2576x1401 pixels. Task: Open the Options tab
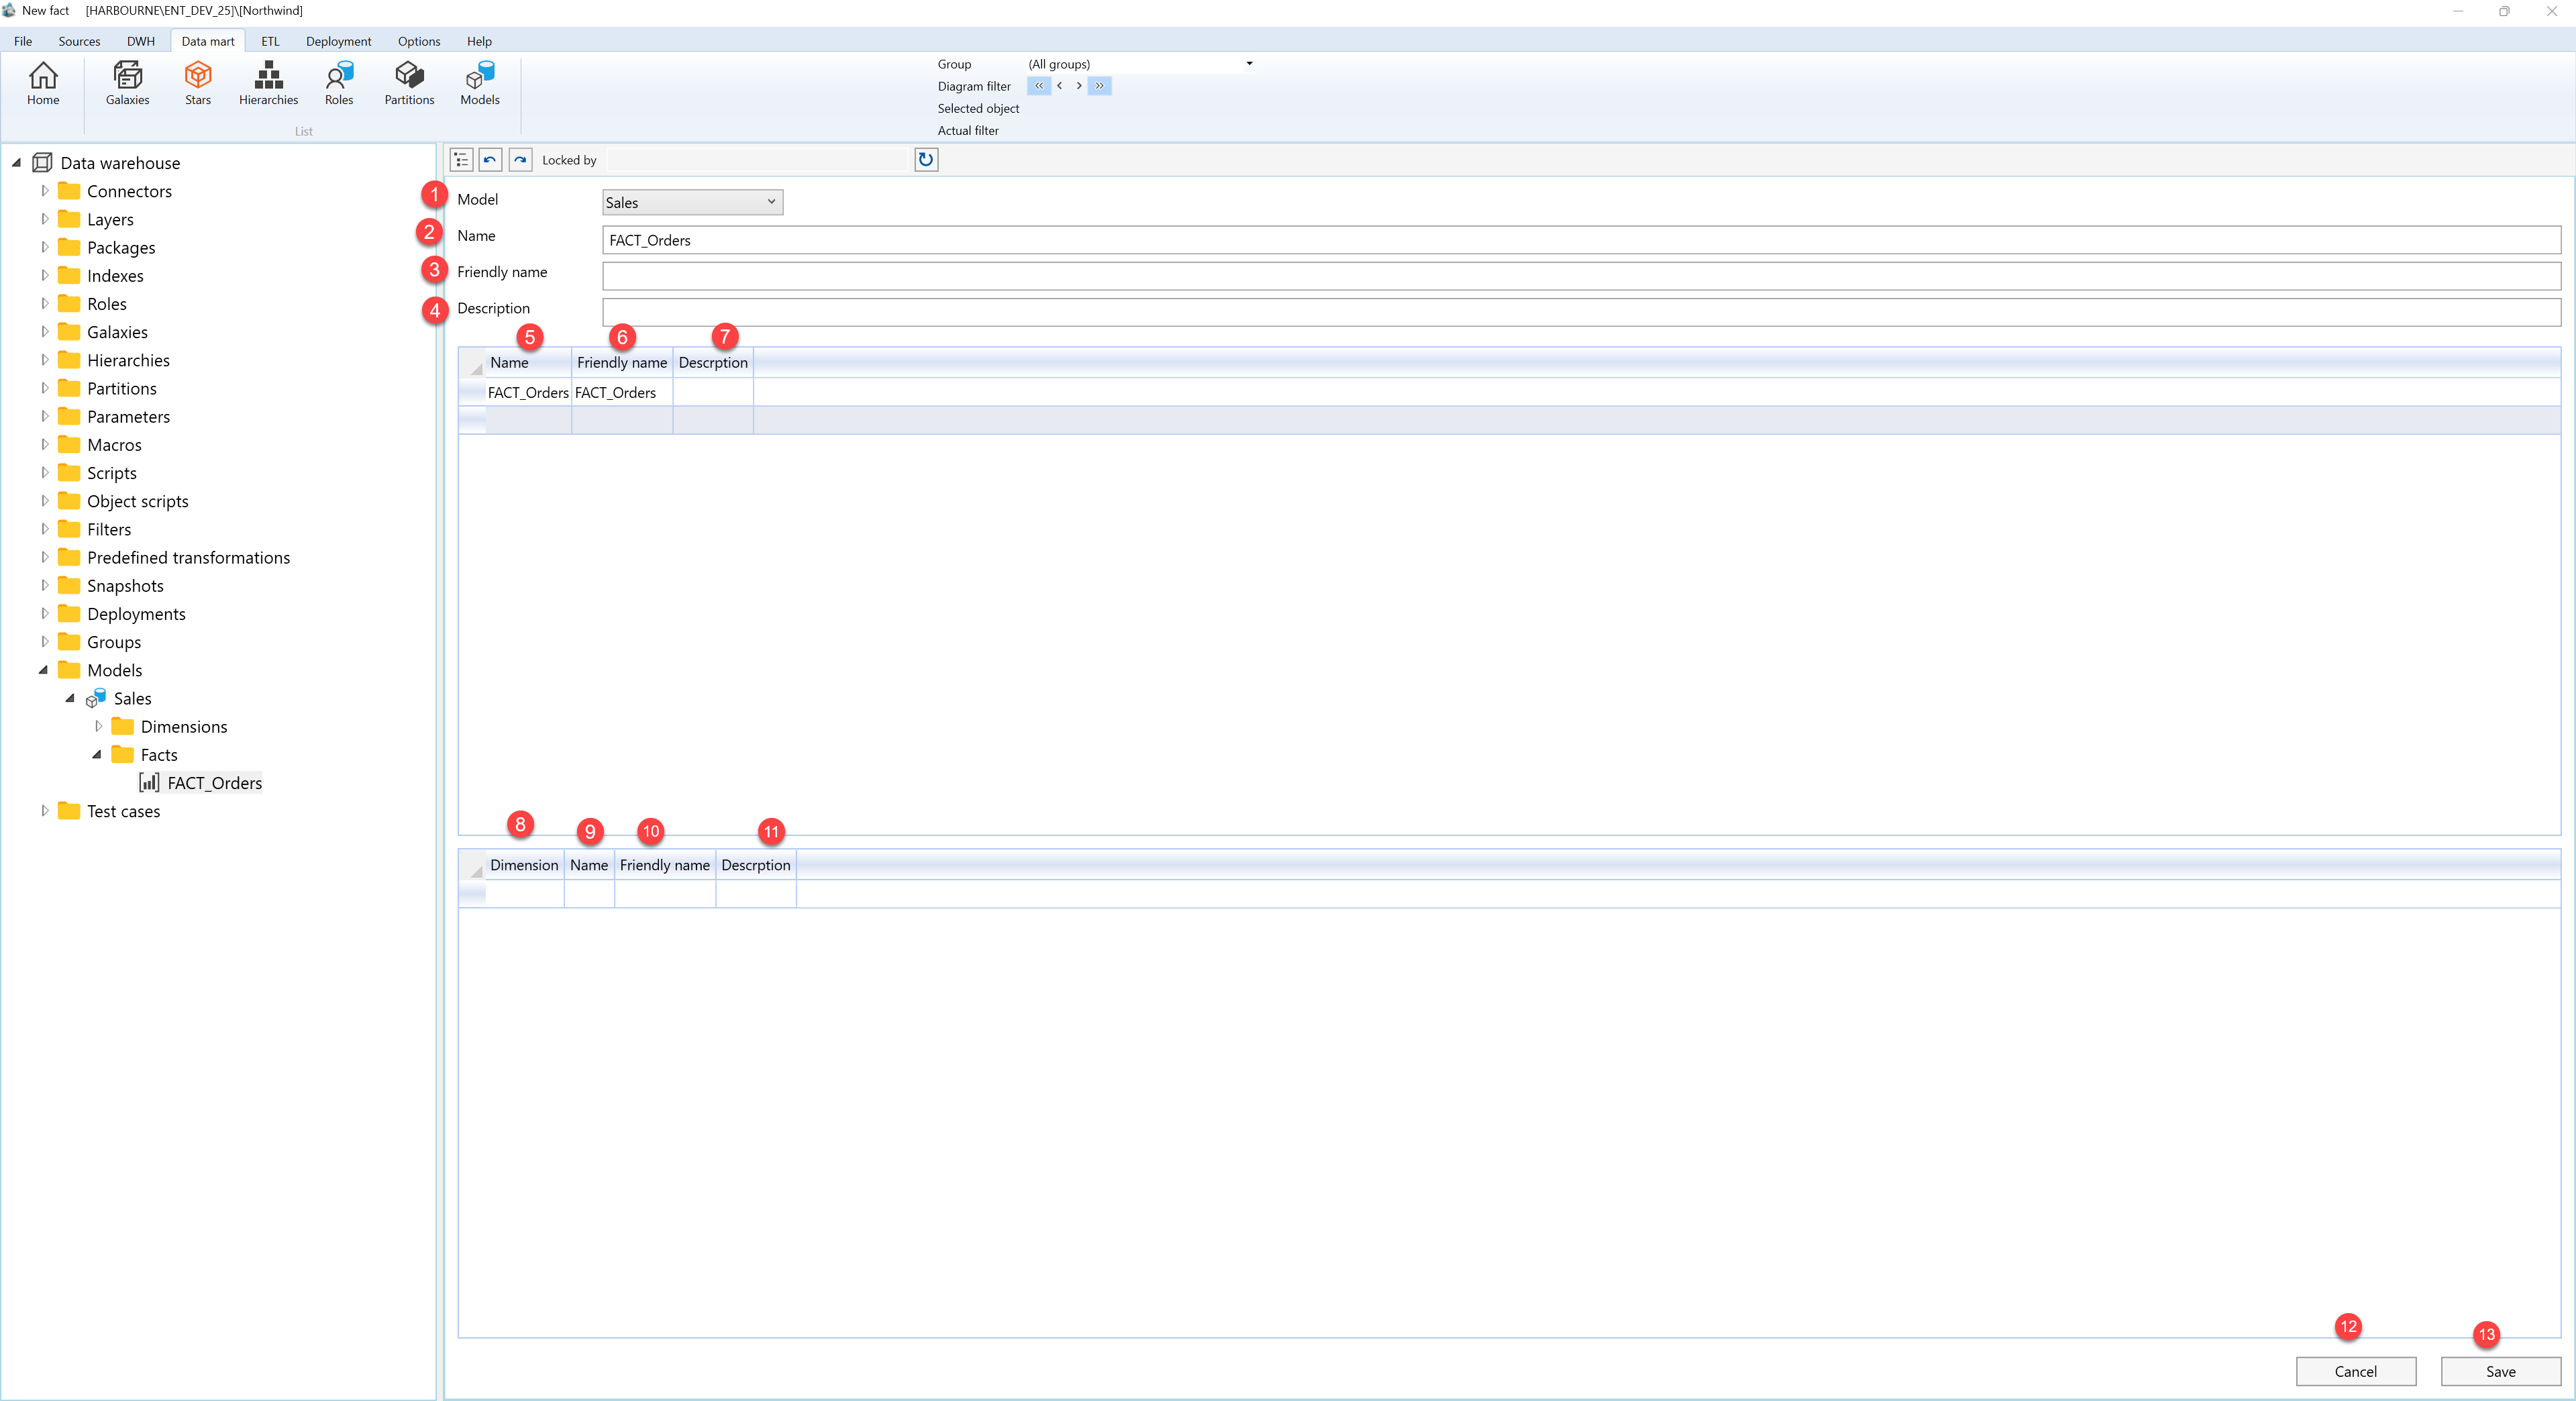tap(419, 41)
